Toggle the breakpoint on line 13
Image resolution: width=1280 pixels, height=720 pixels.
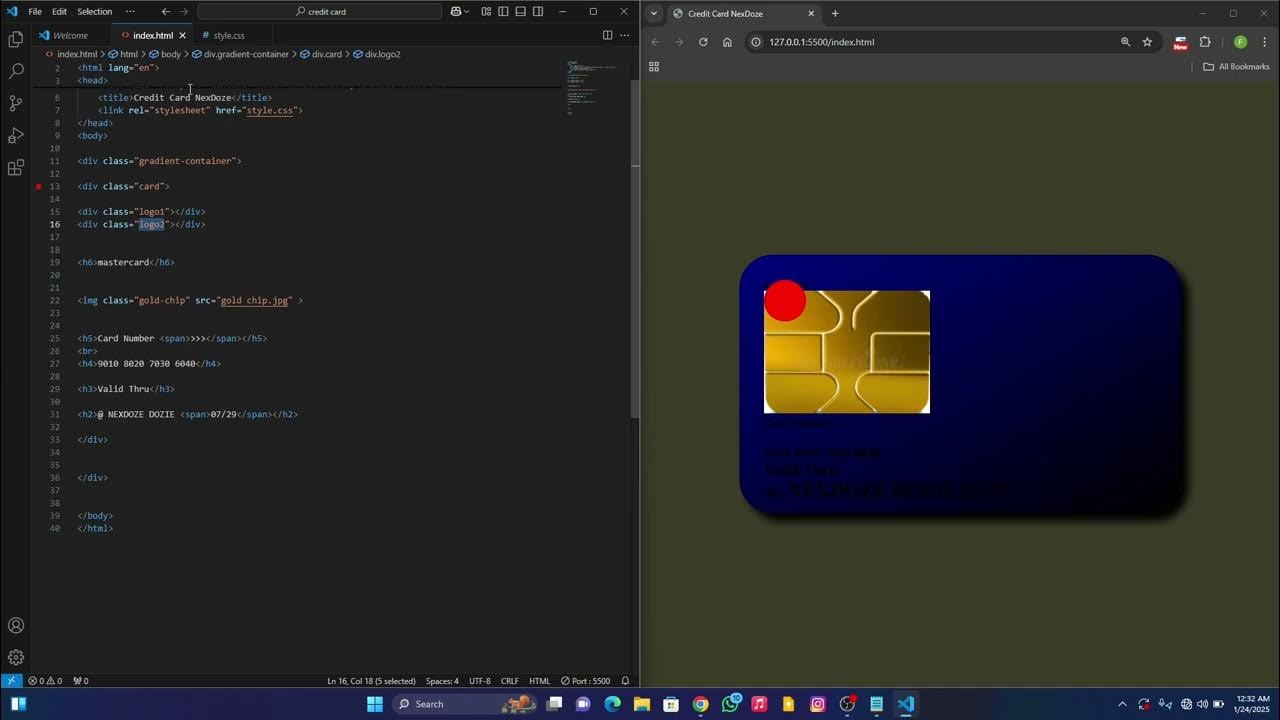(39, 187)
